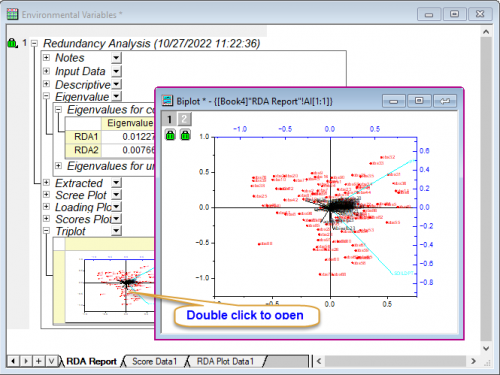Minimize the Environmental Variables window

(429, 14)
